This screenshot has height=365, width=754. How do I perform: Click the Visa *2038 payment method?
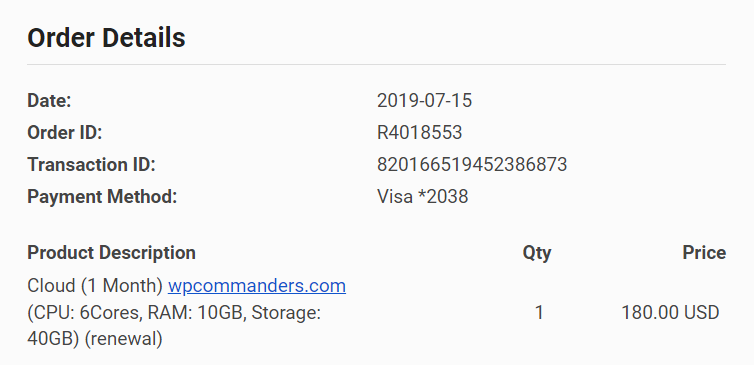(423, 197)
